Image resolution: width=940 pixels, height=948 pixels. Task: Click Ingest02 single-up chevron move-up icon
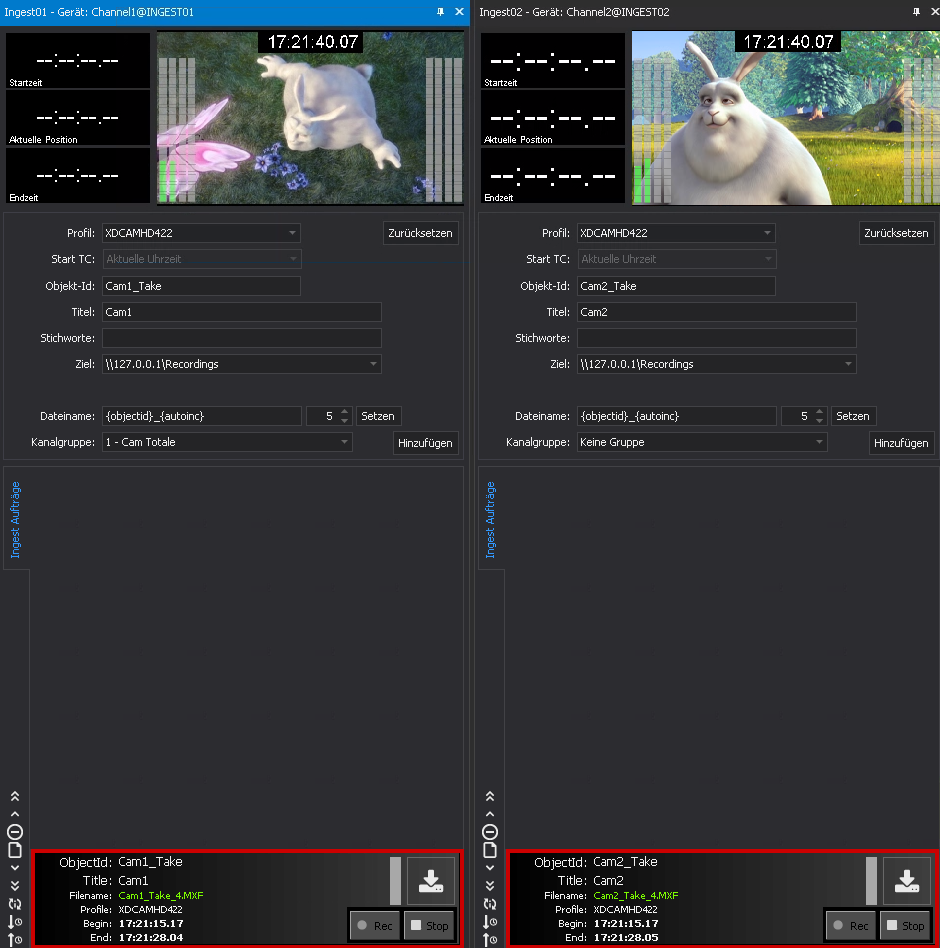click(490, 814)
